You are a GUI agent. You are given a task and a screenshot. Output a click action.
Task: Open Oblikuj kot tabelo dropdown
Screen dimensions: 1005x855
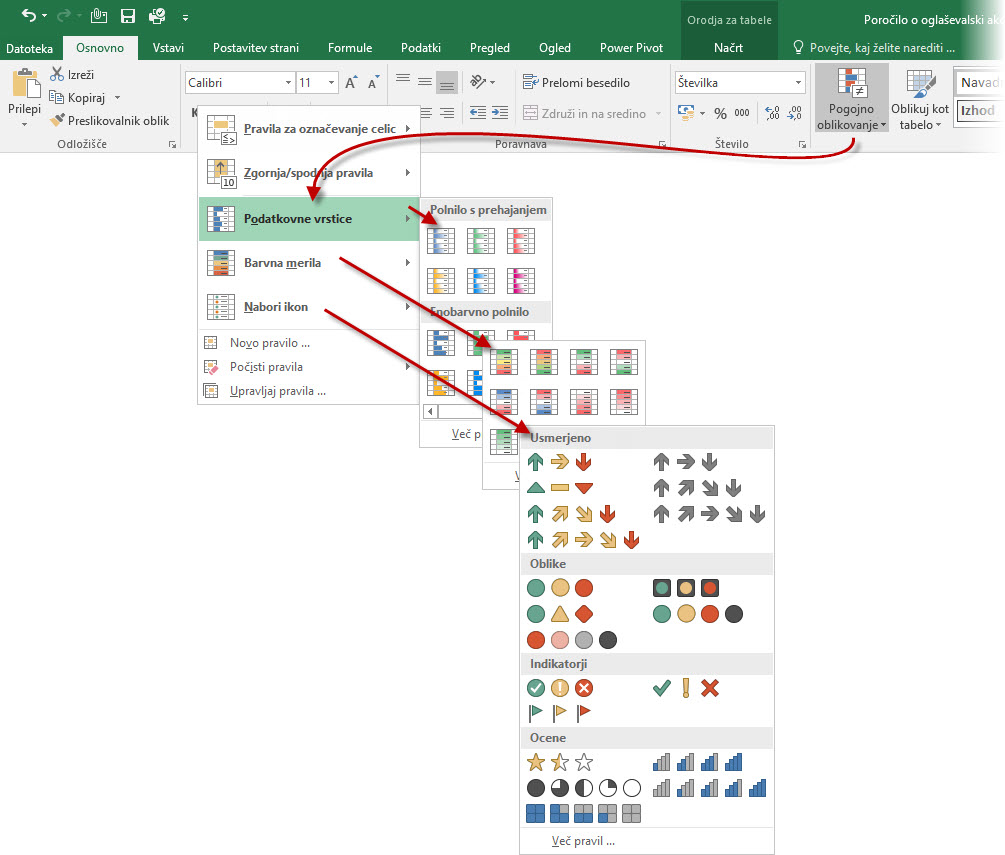[920, 99]
